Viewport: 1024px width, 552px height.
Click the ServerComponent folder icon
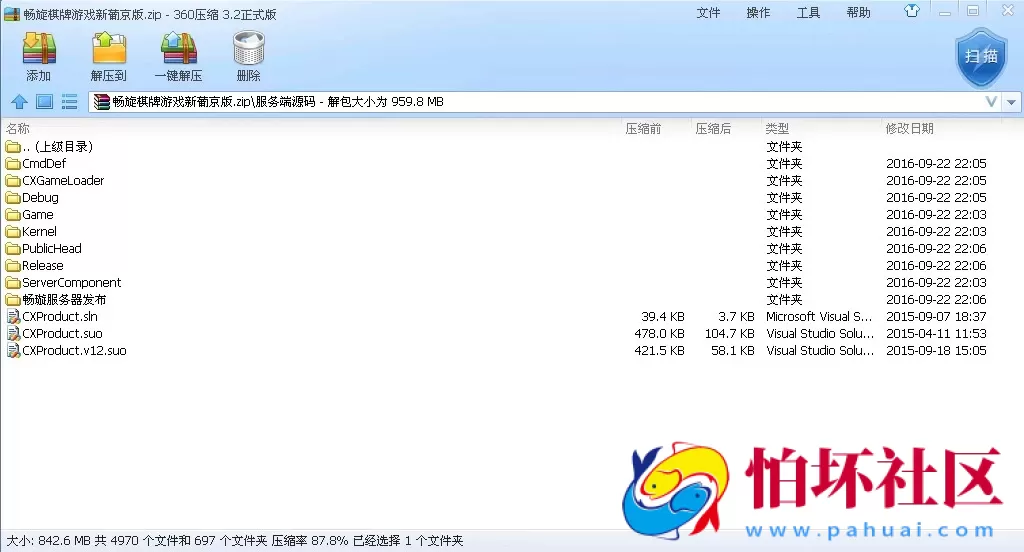[x=13, y=282]
